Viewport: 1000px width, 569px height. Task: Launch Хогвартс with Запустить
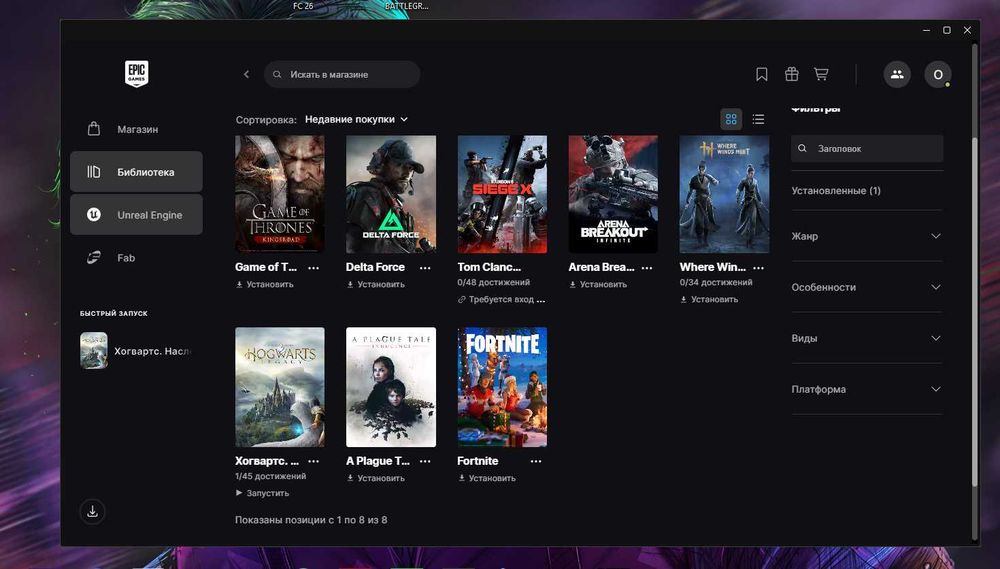(x=262, y=493)
